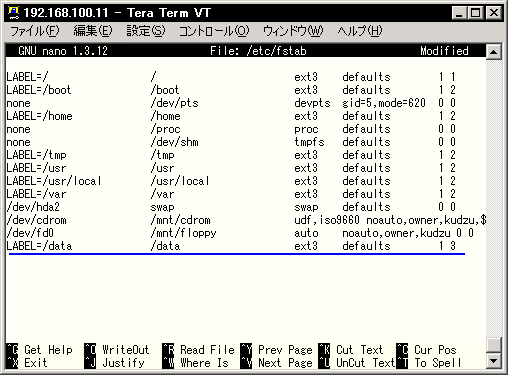This screenshot has width=508, height=375.
Task: Click the ^O WriteOut shortcut
Action: 117,350
